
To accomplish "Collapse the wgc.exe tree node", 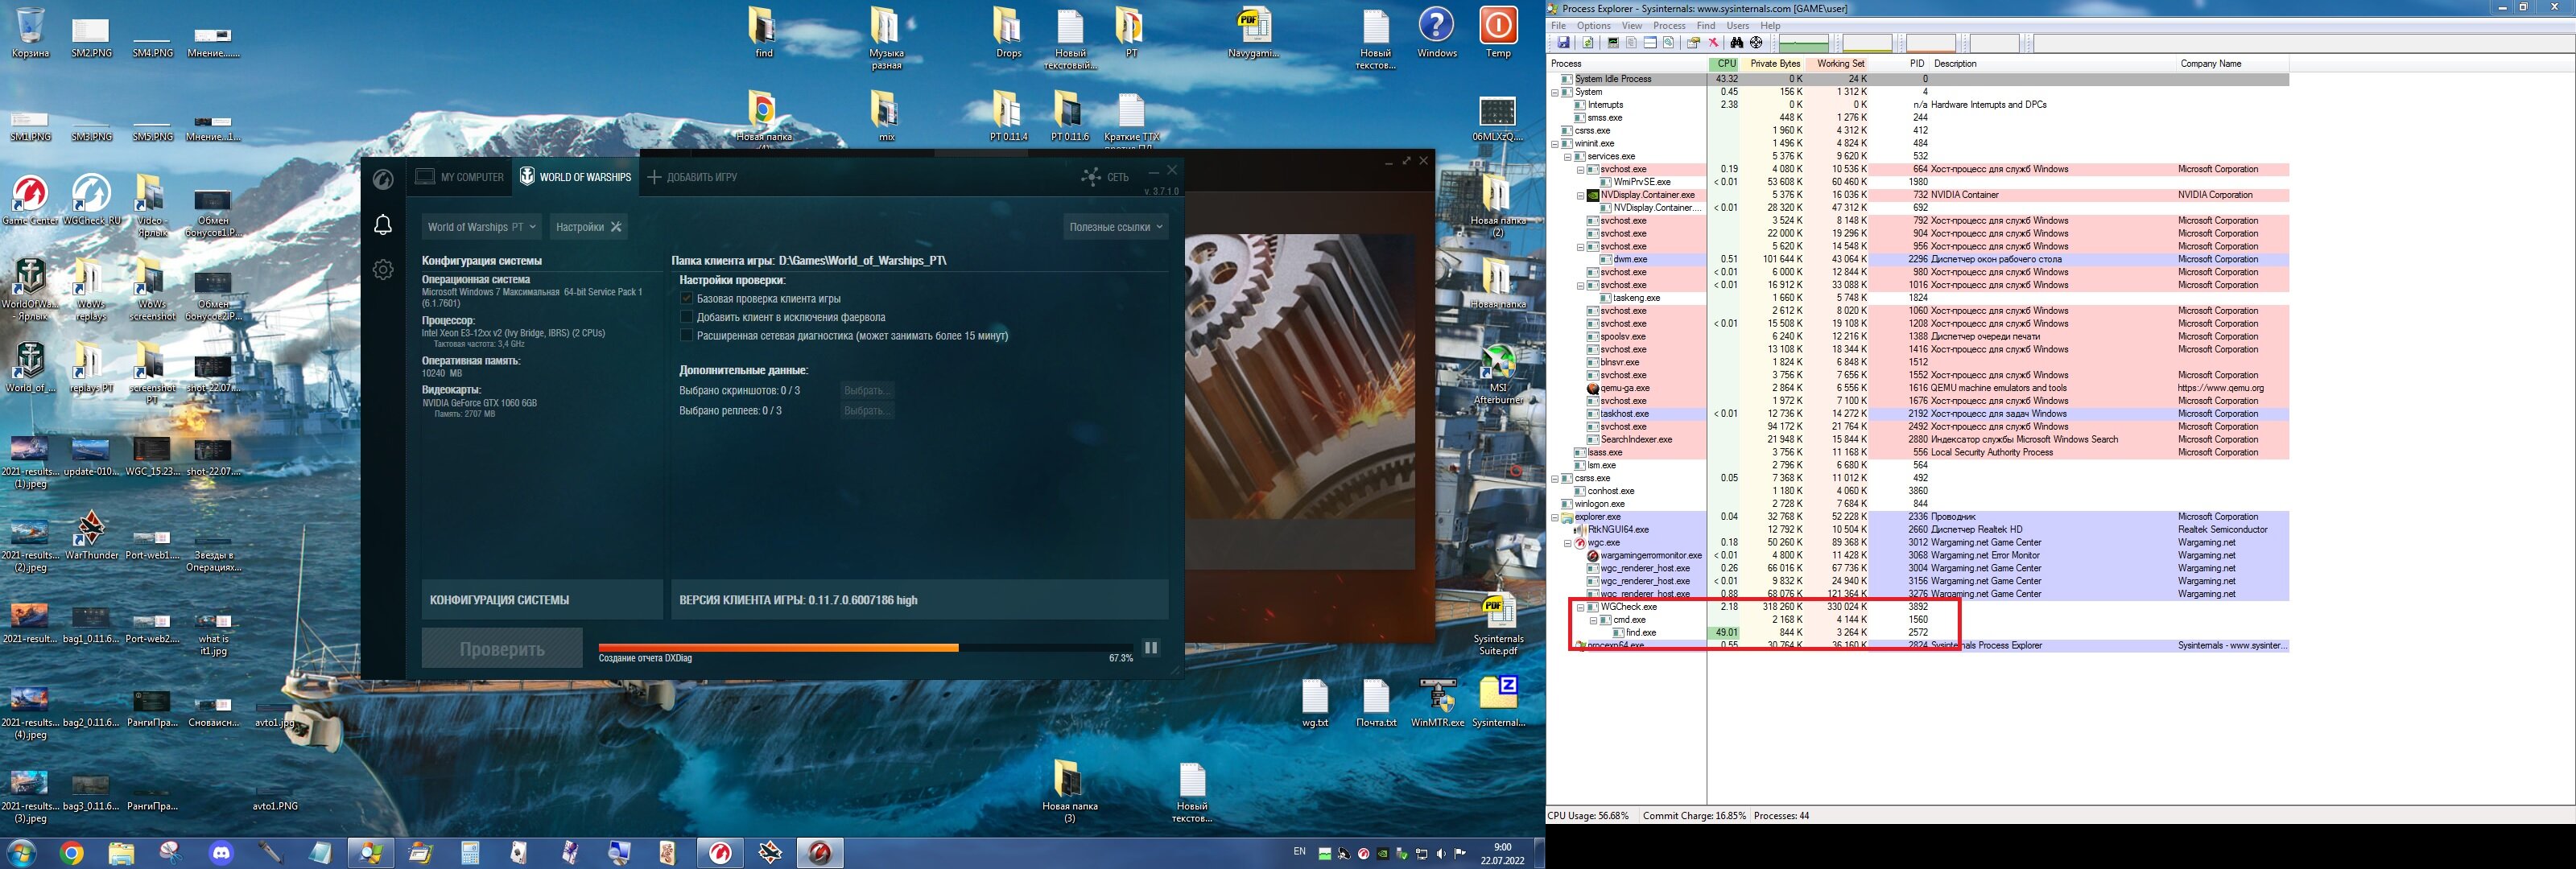I will 1568,543.
